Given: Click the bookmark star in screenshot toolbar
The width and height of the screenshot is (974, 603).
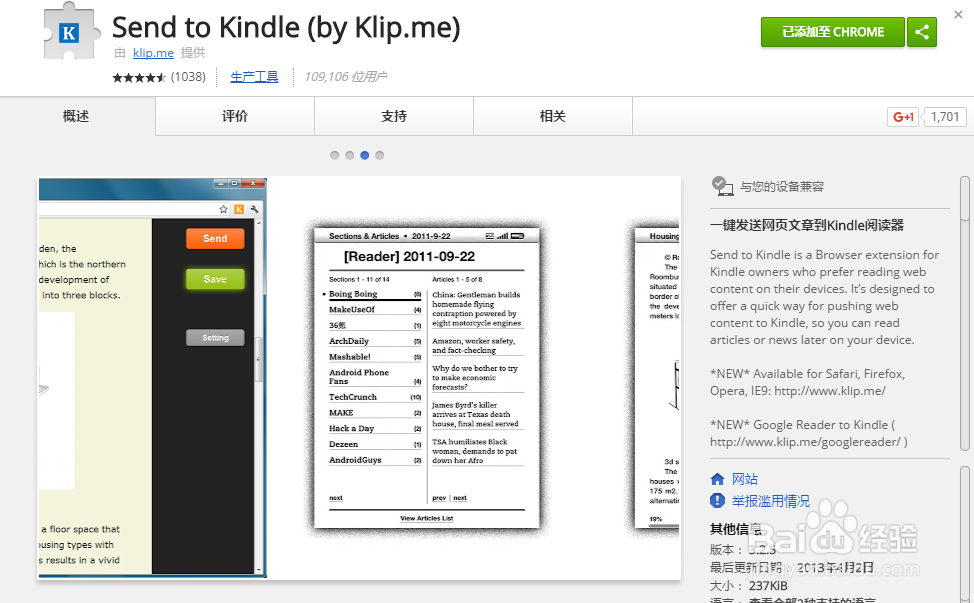Looking at the screenshot, I should pos(224,209).
